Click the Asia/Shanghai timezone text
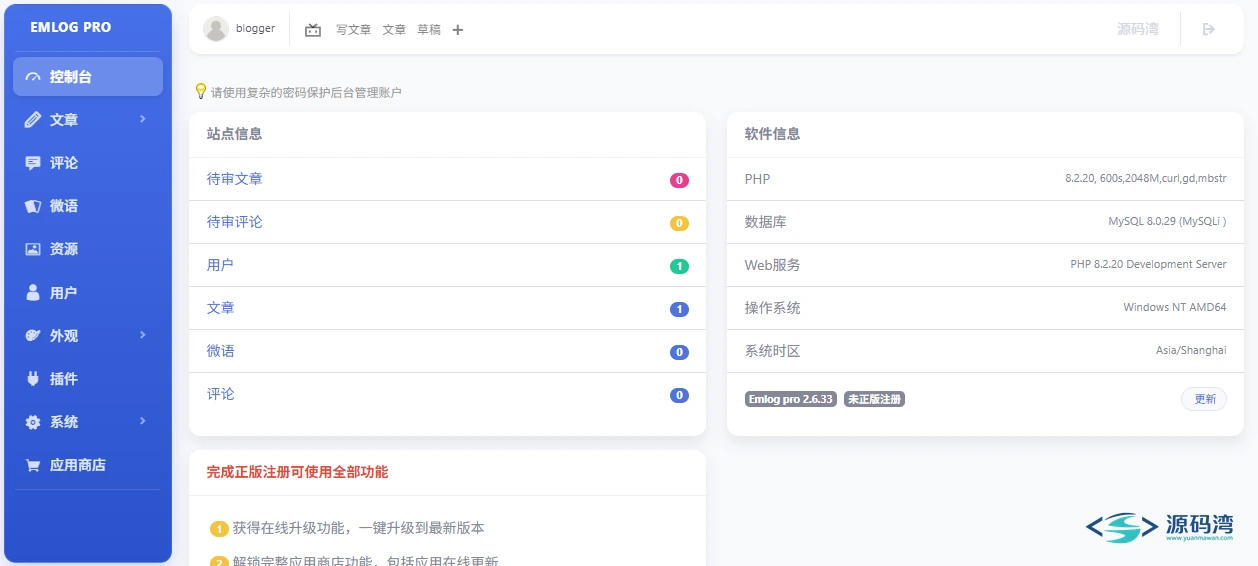This screenshot has width=1258, height=566. (1191, 351)
